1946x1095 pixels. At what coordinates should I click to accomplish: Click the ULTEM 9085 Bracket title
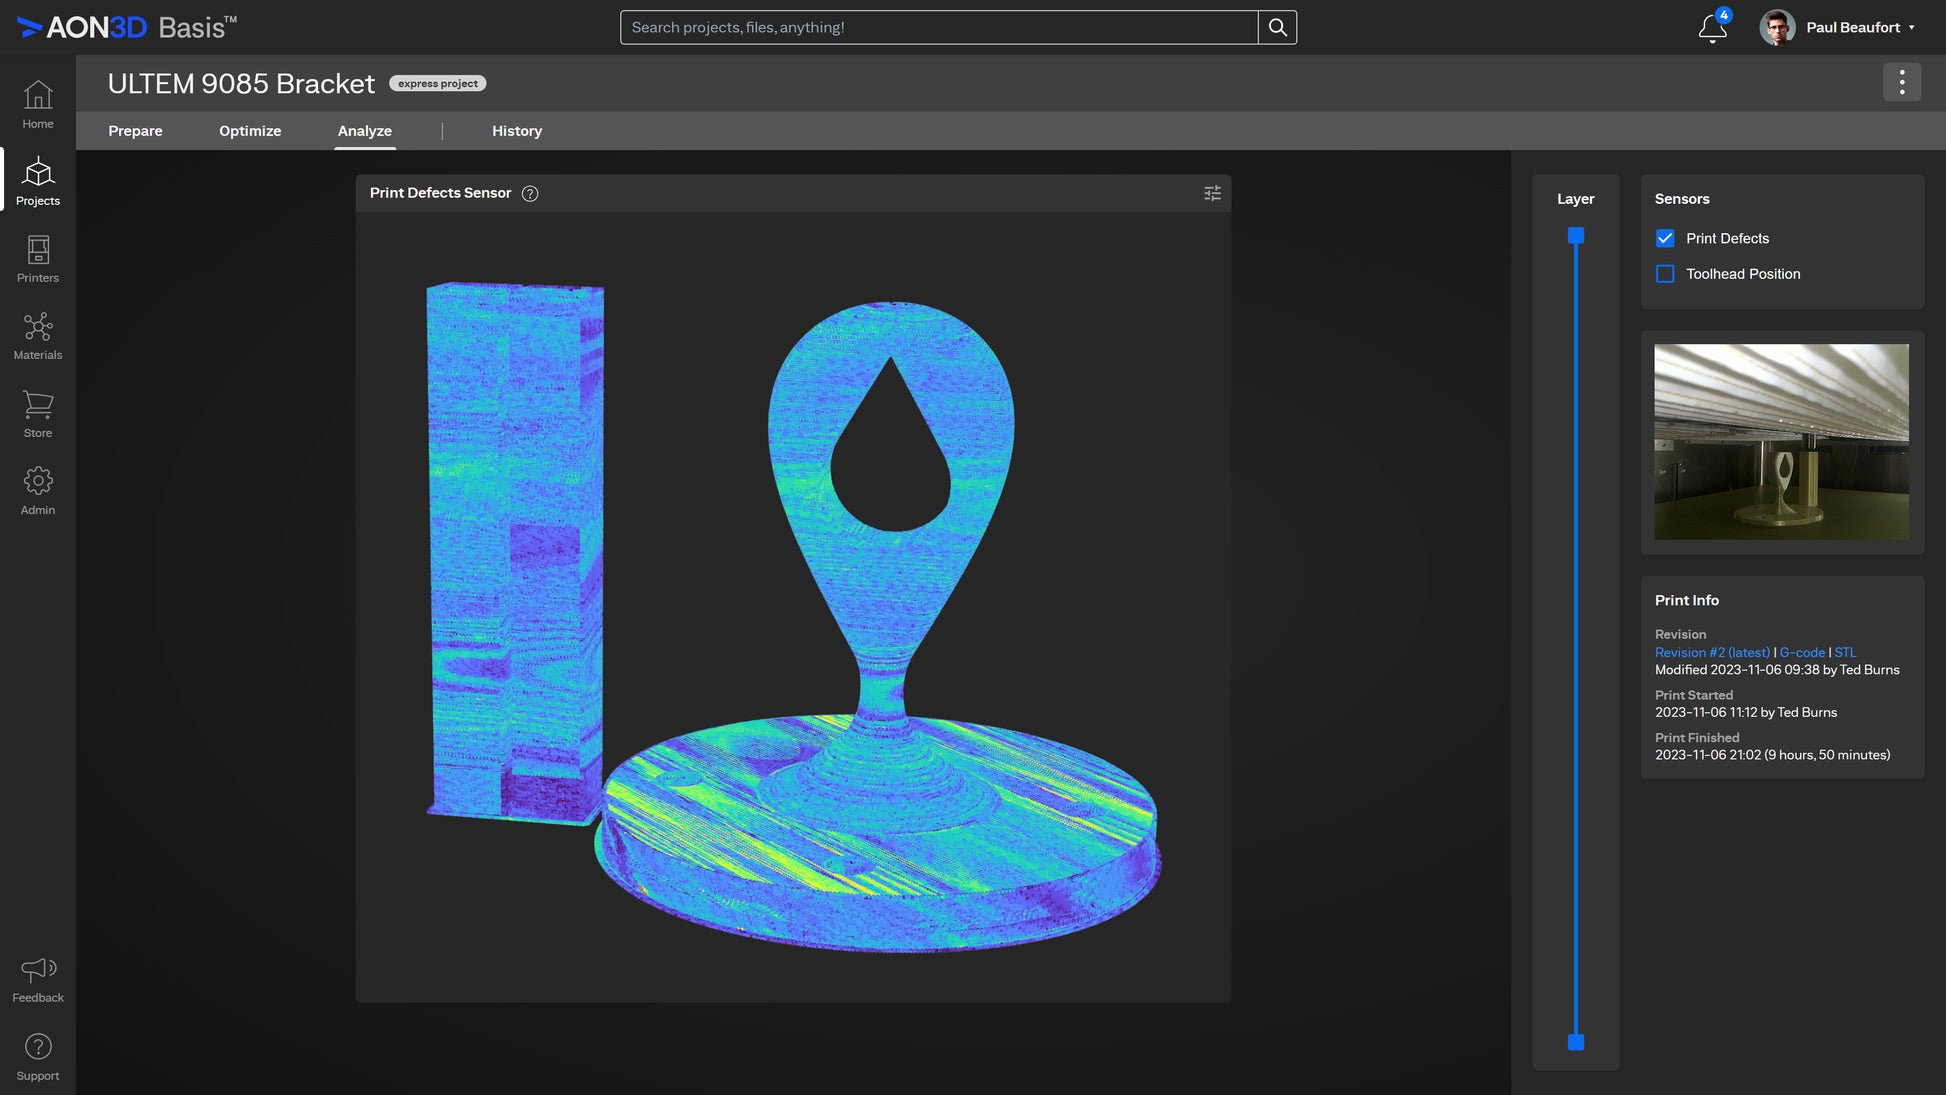[x=241, y=84]
